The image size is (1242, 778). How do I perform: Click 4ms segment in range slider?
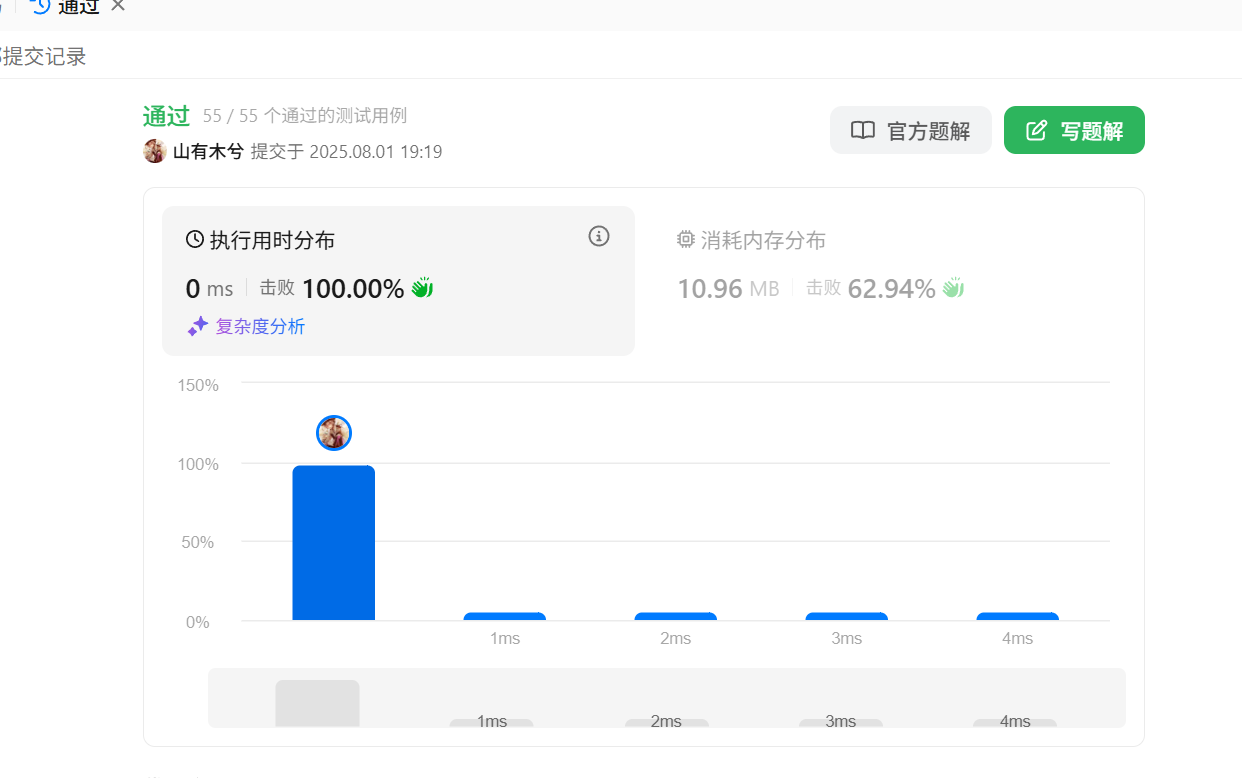1015,722
